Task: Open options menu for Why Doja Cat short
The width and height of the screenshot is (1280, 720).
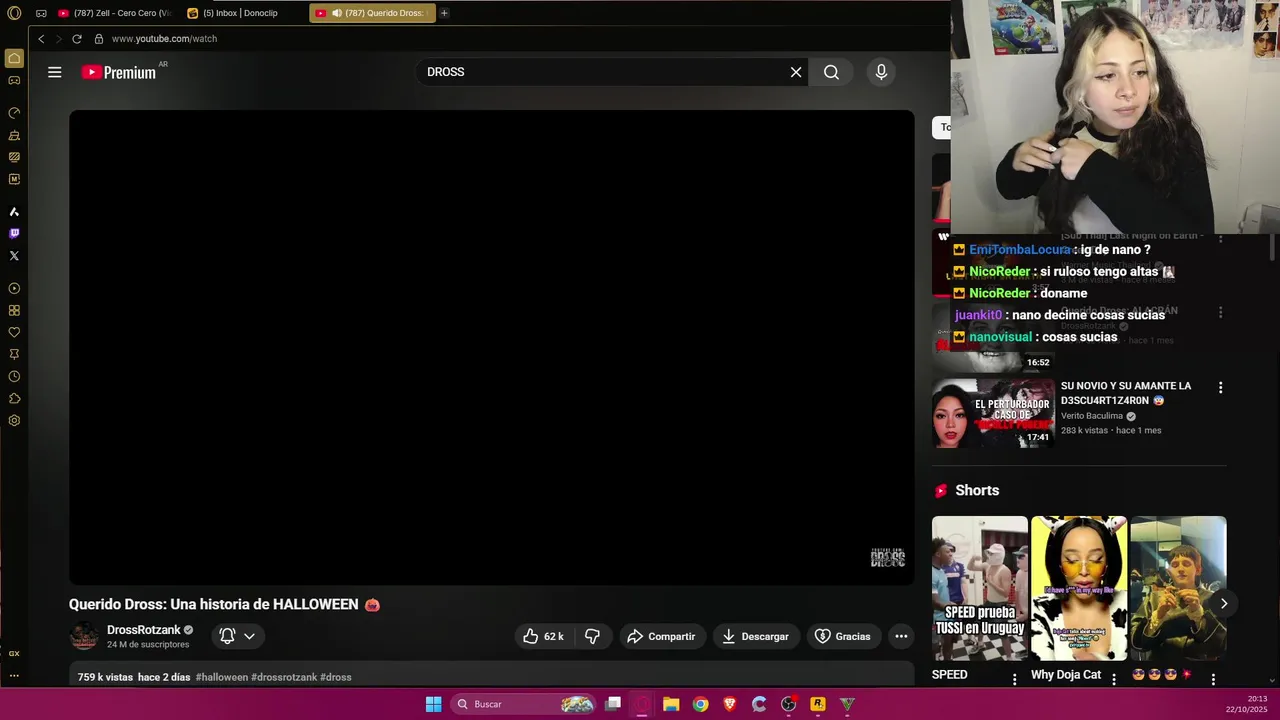Action: pos(1114,679)
